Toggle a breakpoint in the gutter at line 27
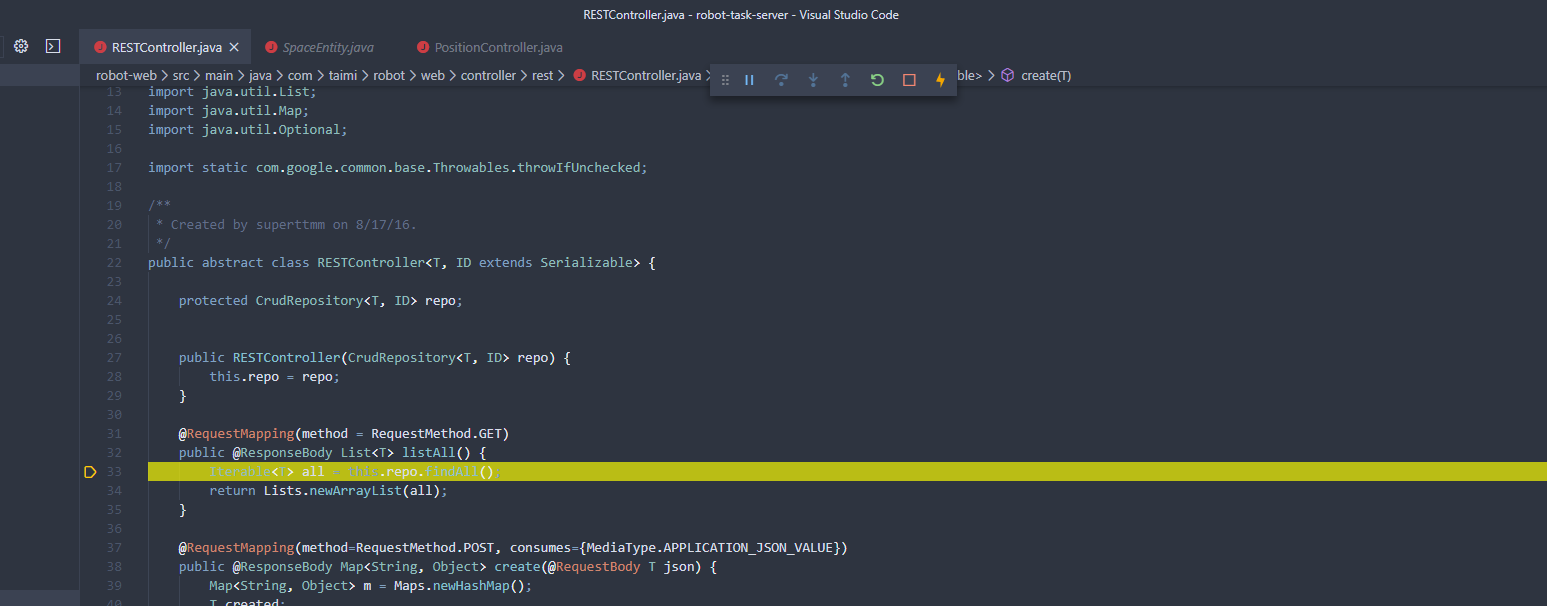This screenshot has width=1547, height=606. 90,357
